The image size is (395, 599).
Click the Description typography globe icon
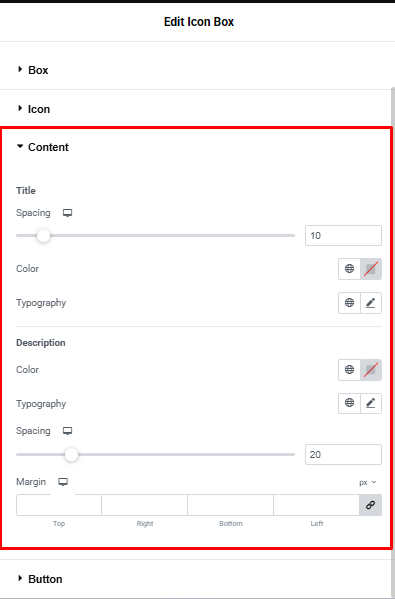click(349, 403)
